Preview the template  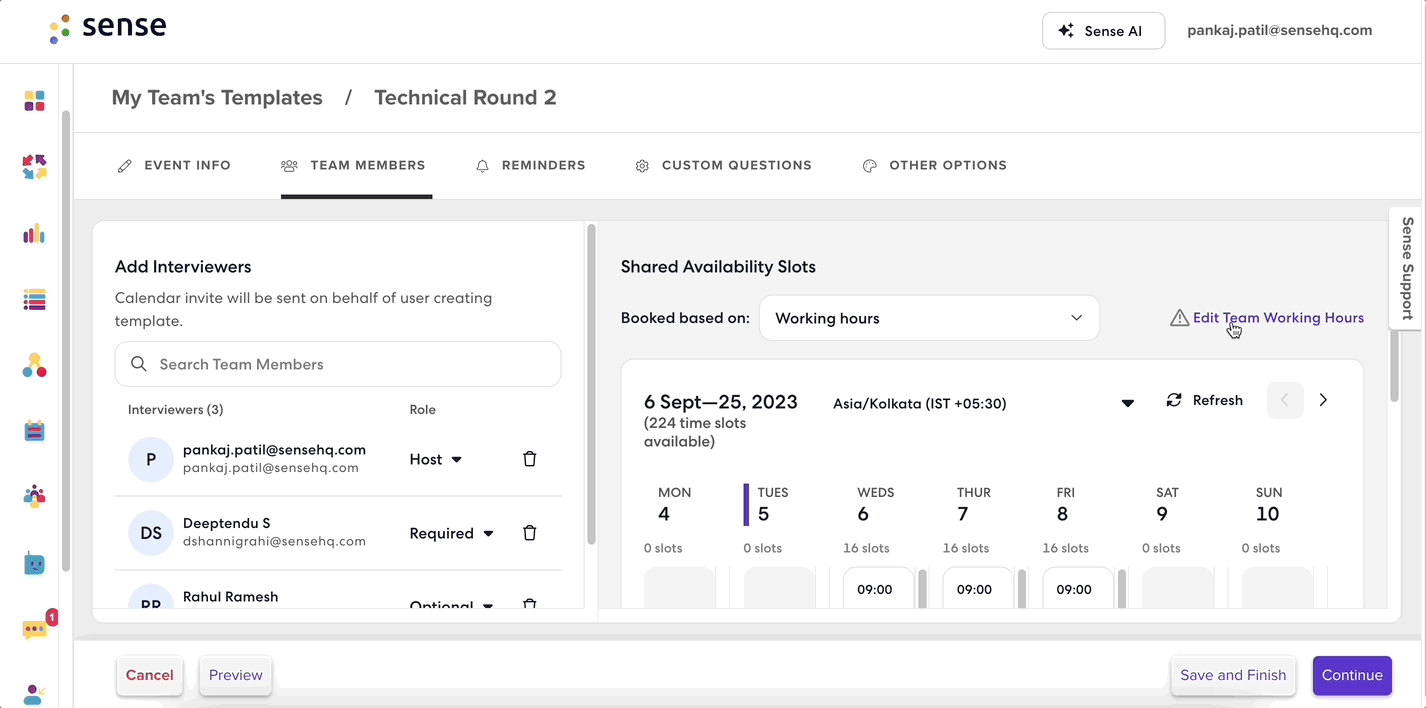point(236,675)
